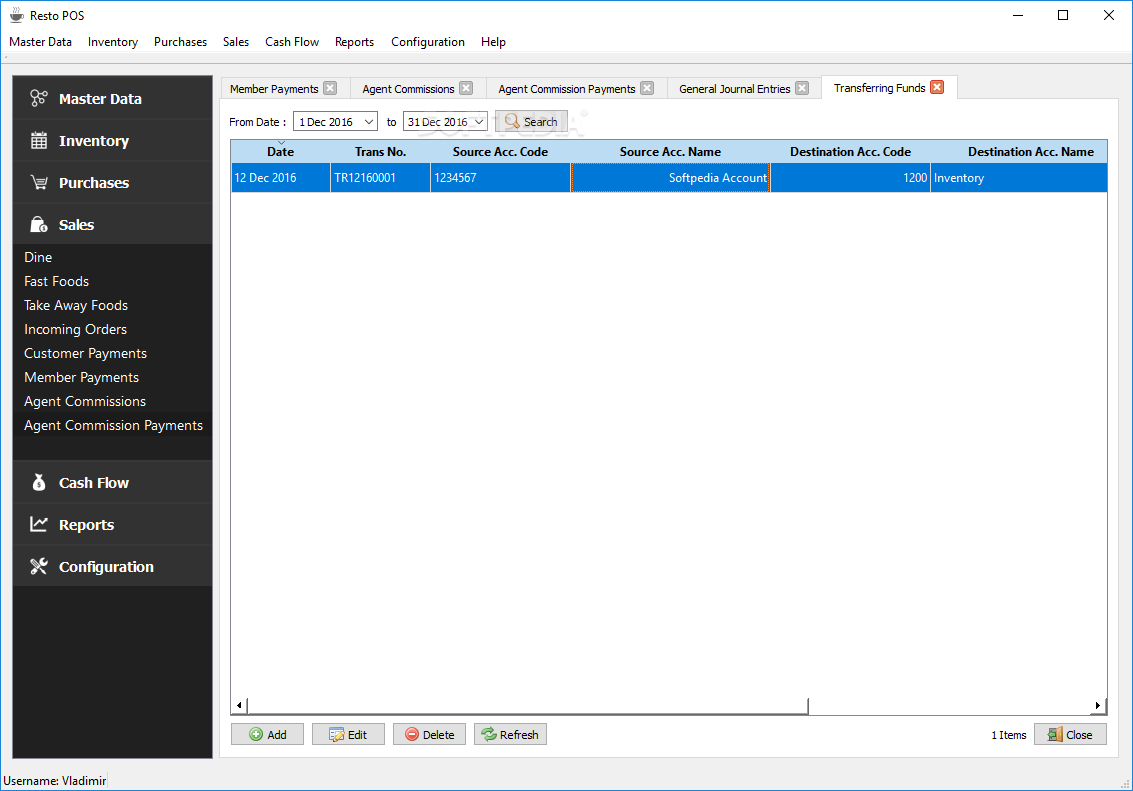Image resolution: width=1133 pixels, height=791 pixels.
Task: Click the Cash Flow money bag icon
Action: coord(38,482)
